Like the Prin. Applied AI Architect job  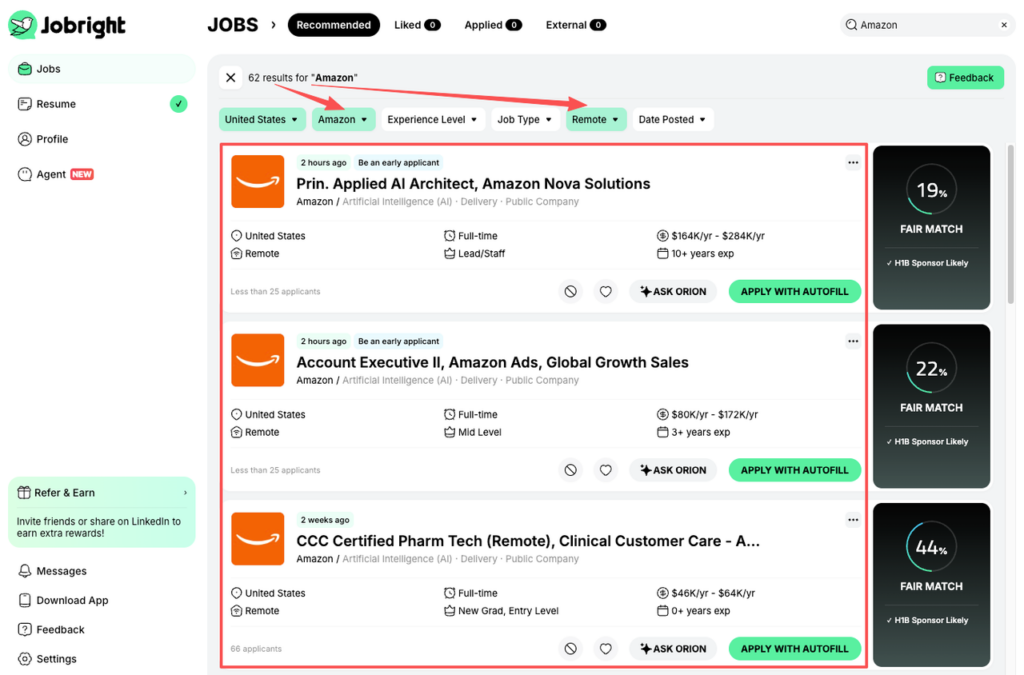click(x=605, y=291)
